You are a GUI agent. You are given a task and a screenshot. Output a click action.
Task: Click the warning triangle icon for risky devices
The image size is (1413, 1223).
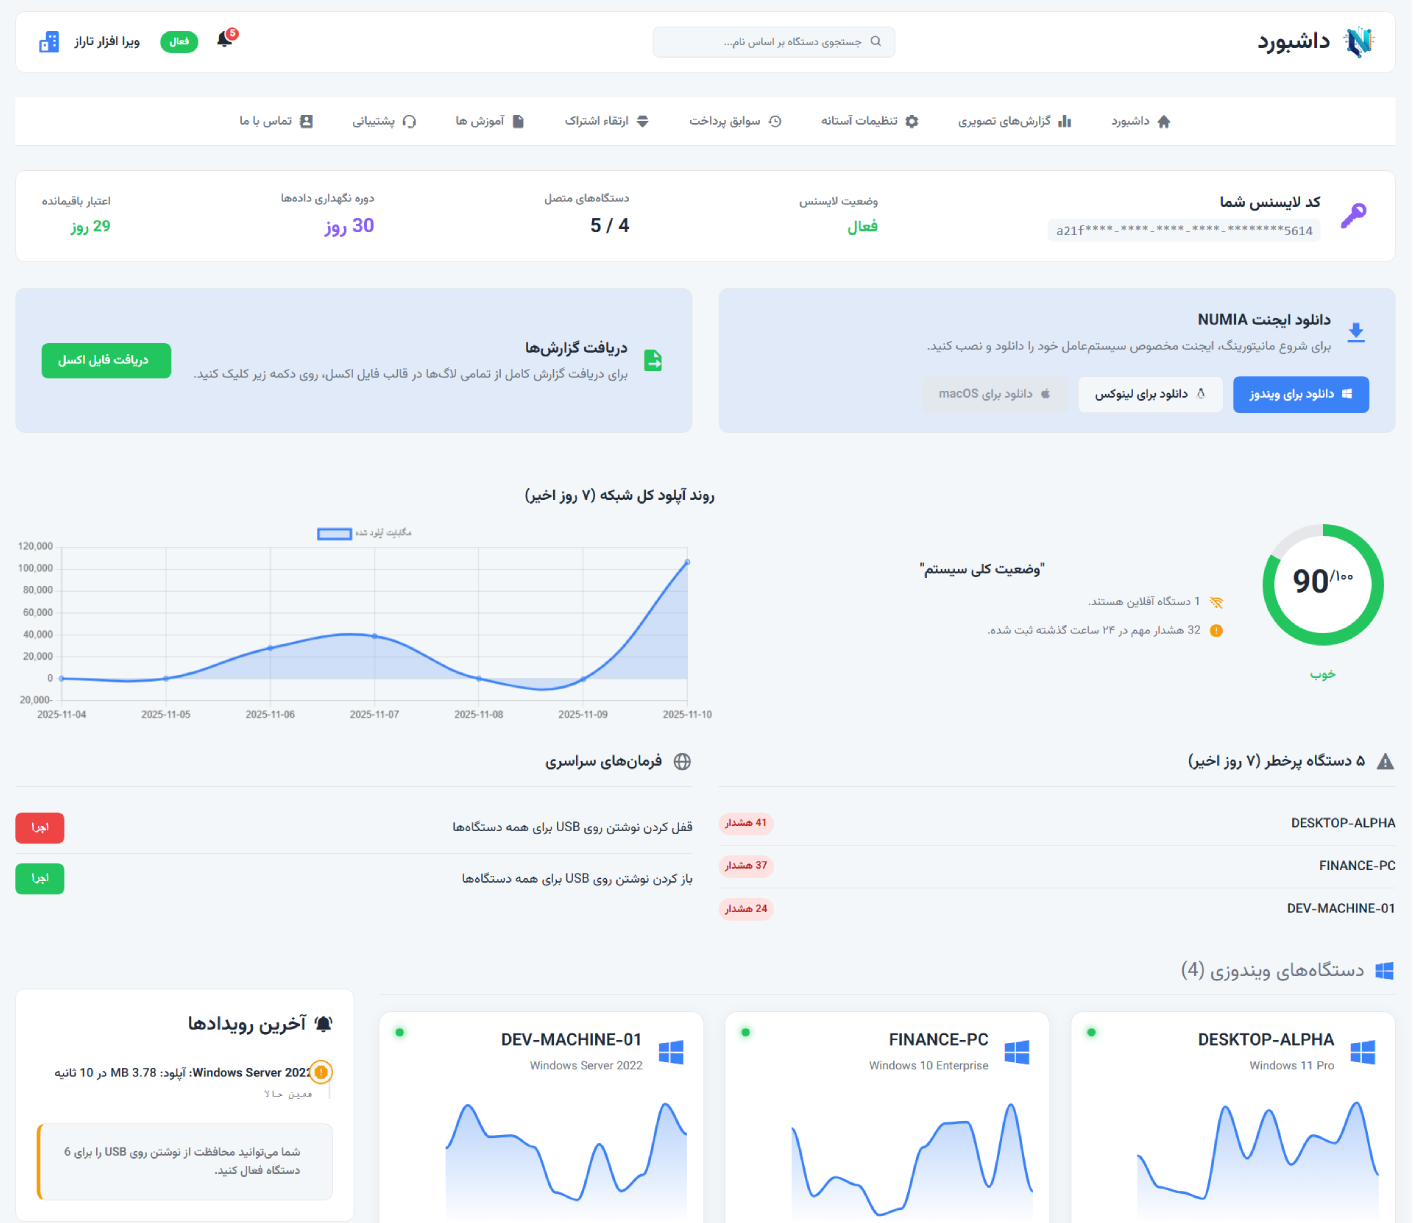[1385, 762]
